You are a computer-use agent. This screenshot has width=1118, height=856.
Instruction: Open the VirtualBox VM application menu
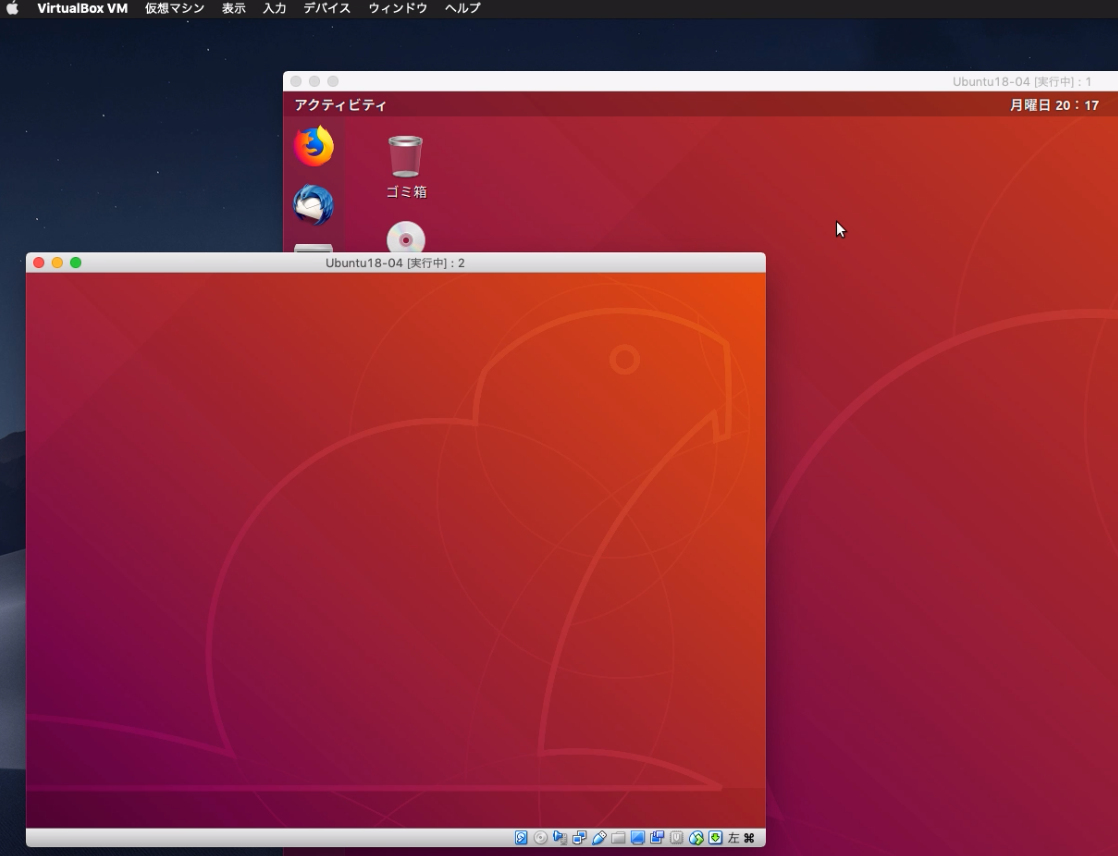[83, 9]
